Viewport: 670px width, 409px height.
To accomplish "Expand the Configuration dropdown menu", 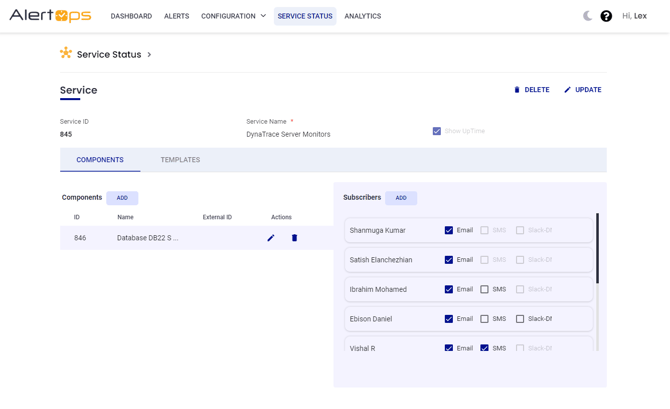I will (233, 16).
